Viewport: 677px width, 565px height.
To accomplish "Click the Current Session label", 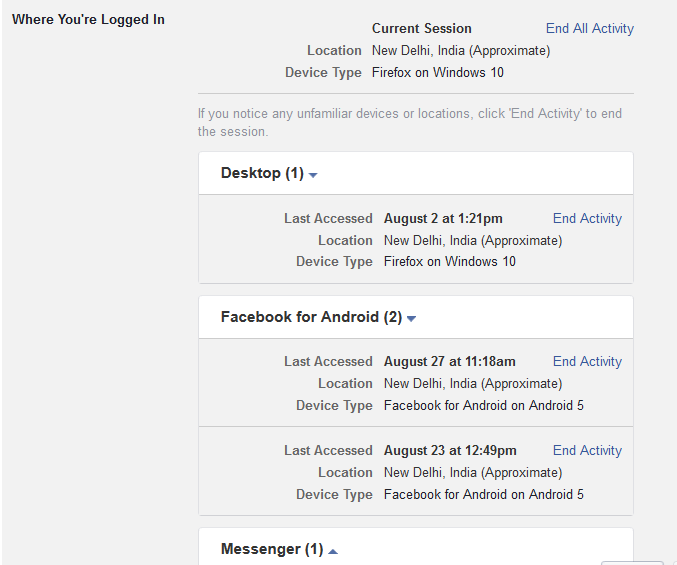I will [x=421, y=28].
